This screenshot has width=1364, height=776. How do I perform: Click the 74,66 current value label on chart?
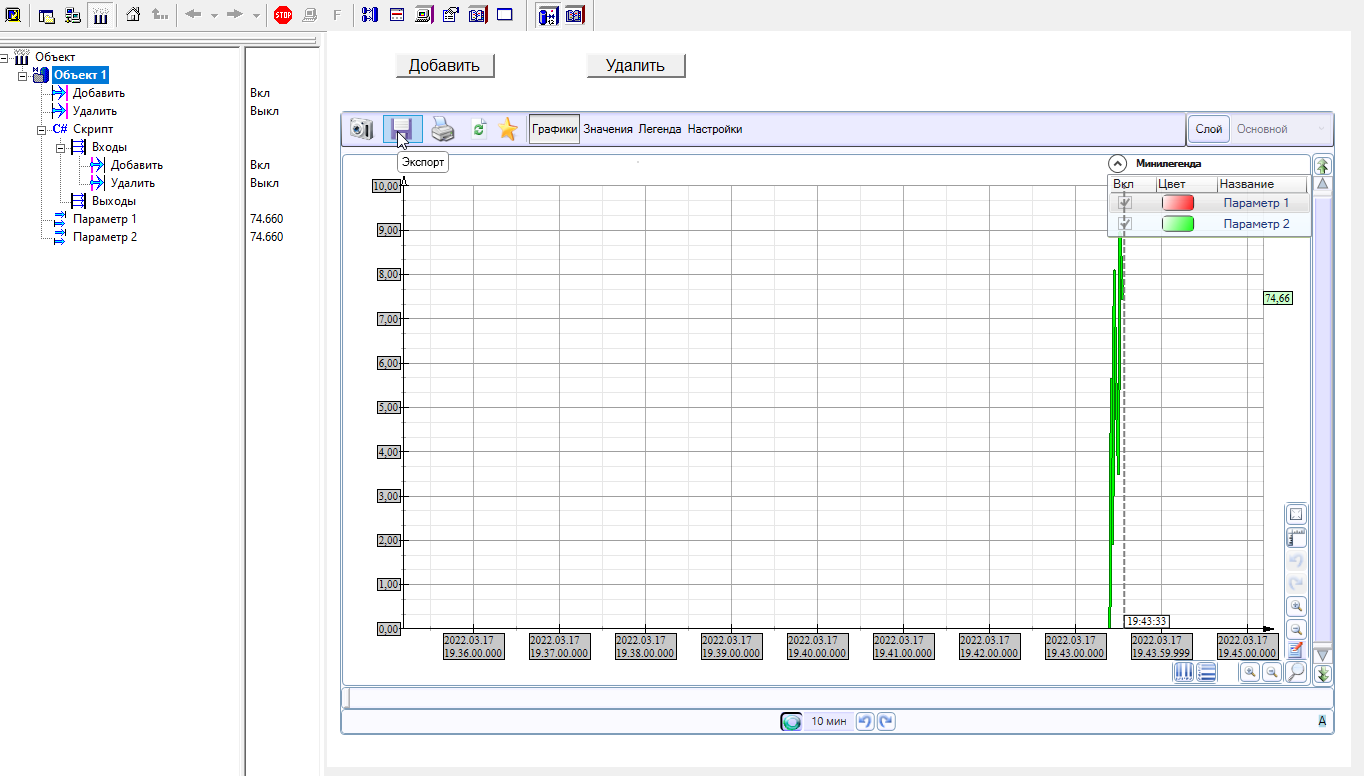click(1278, 298)
